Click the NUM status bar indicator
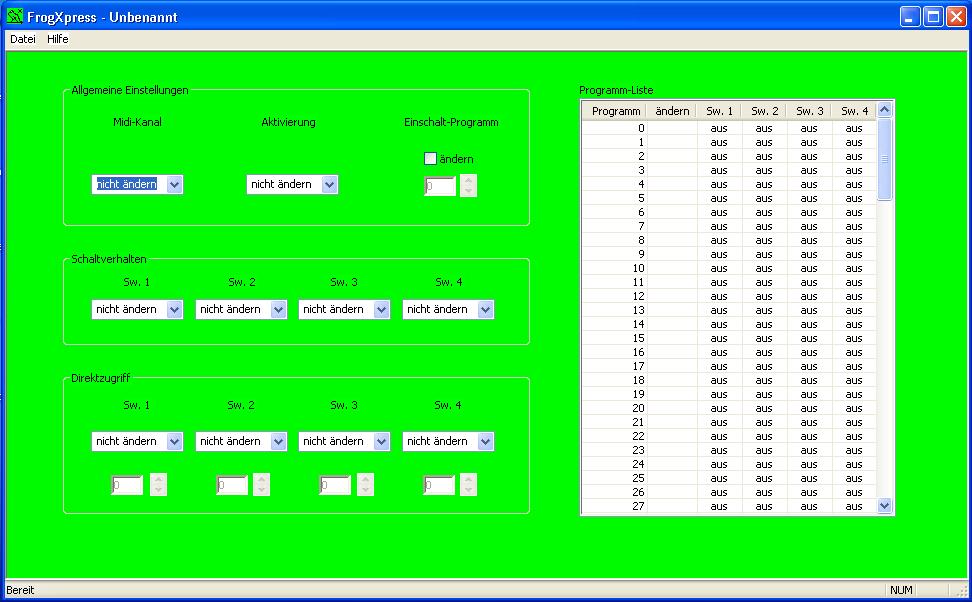972x602 pixels. pyautogui.click(x=901, y=590)
